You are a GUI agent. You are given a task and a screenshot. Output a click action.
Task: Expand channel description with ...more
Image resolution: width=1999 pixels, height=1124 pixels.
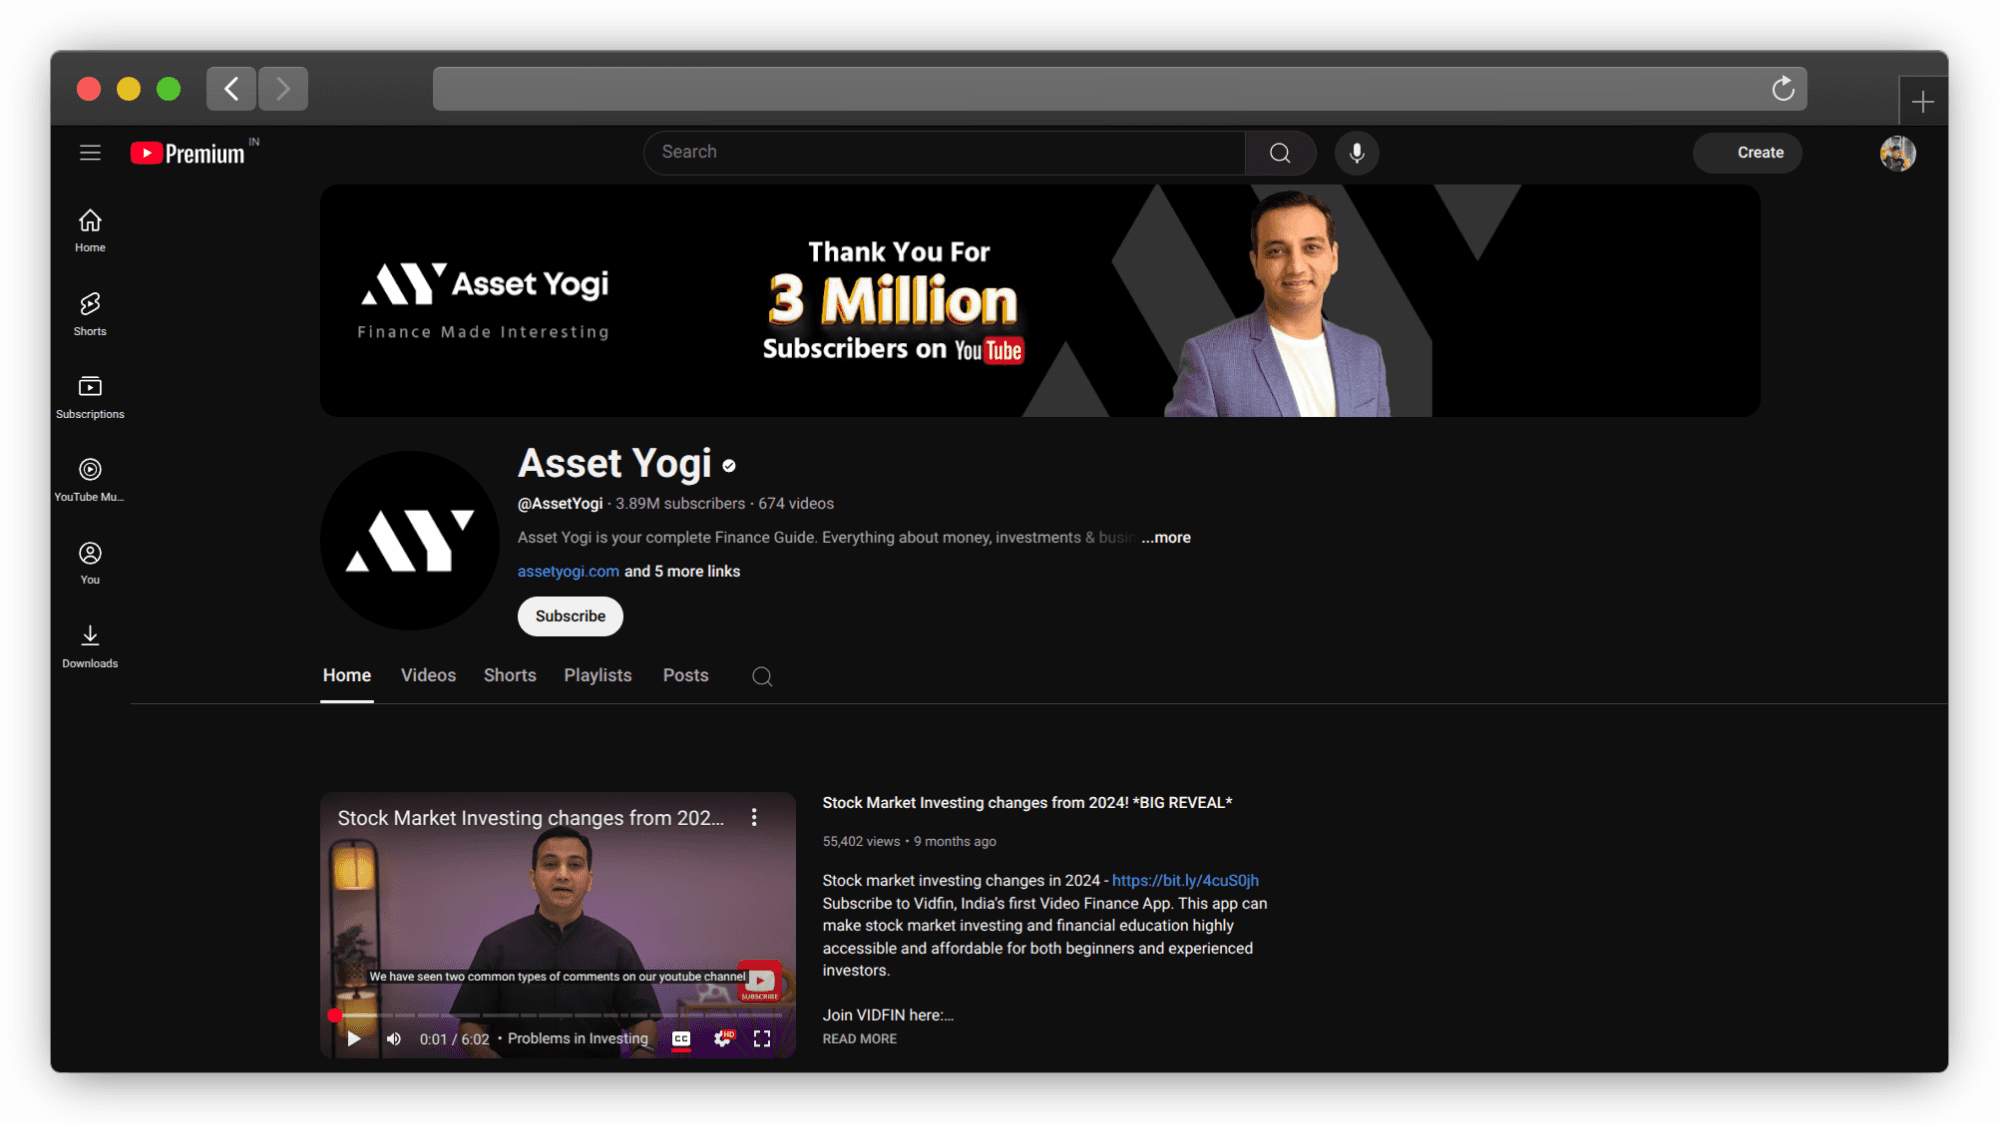(1166, 538)
